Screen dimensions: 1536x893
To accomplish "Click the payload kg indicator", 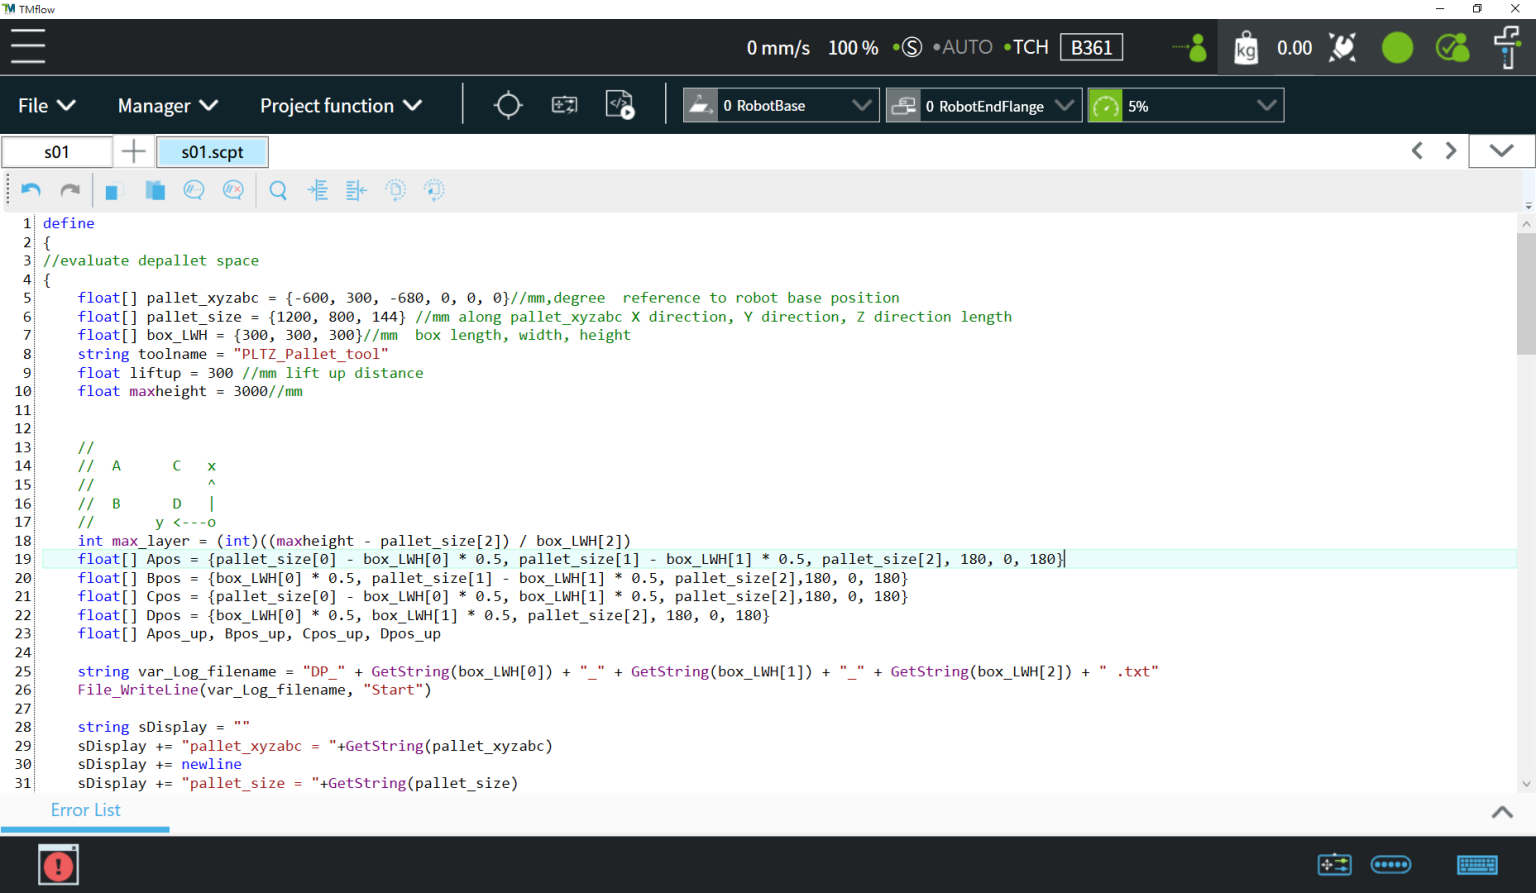I will (1246, 46).
